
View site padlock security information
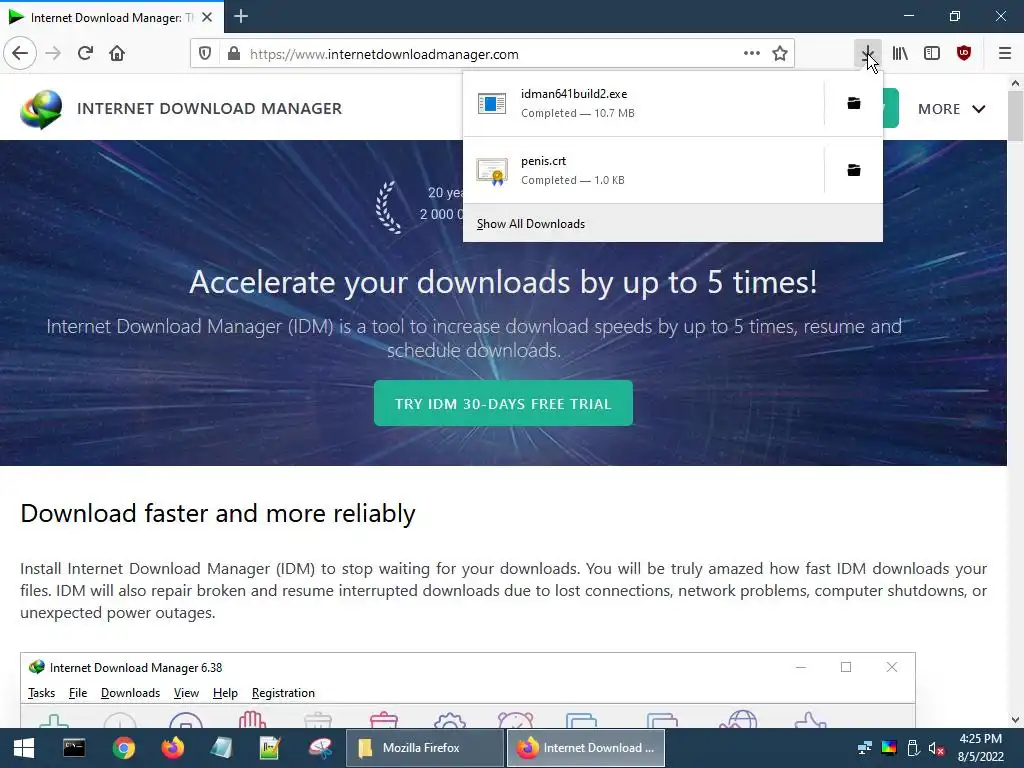pos(234,54)
